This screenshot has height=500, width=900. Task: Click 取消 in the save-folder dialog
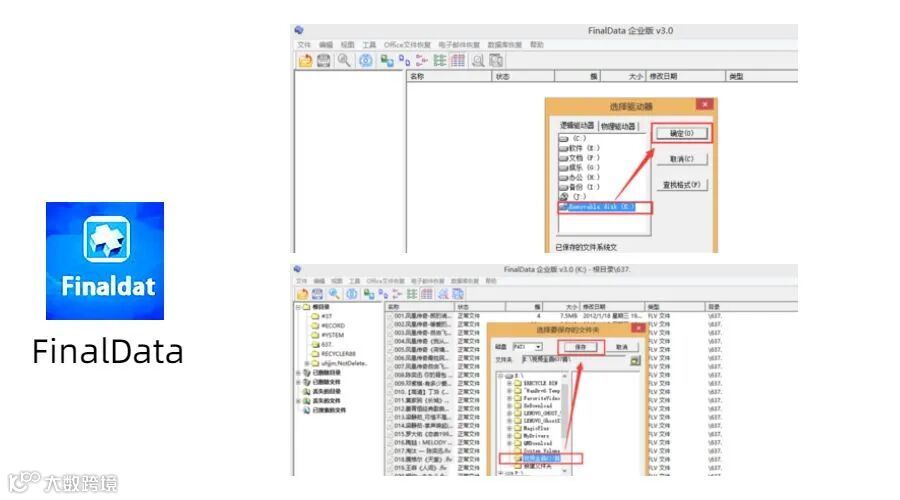click(622, 347)
